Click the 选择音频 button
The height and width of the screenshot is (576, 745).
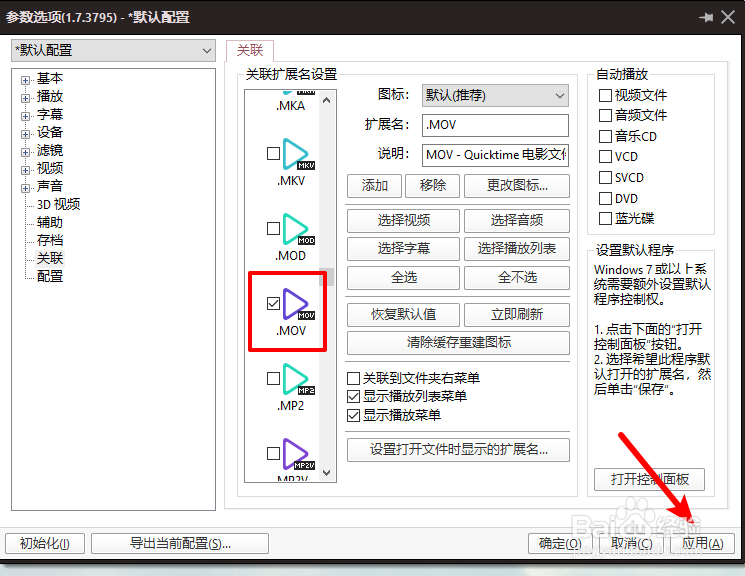pyautogui.click(x=517, y=221)
